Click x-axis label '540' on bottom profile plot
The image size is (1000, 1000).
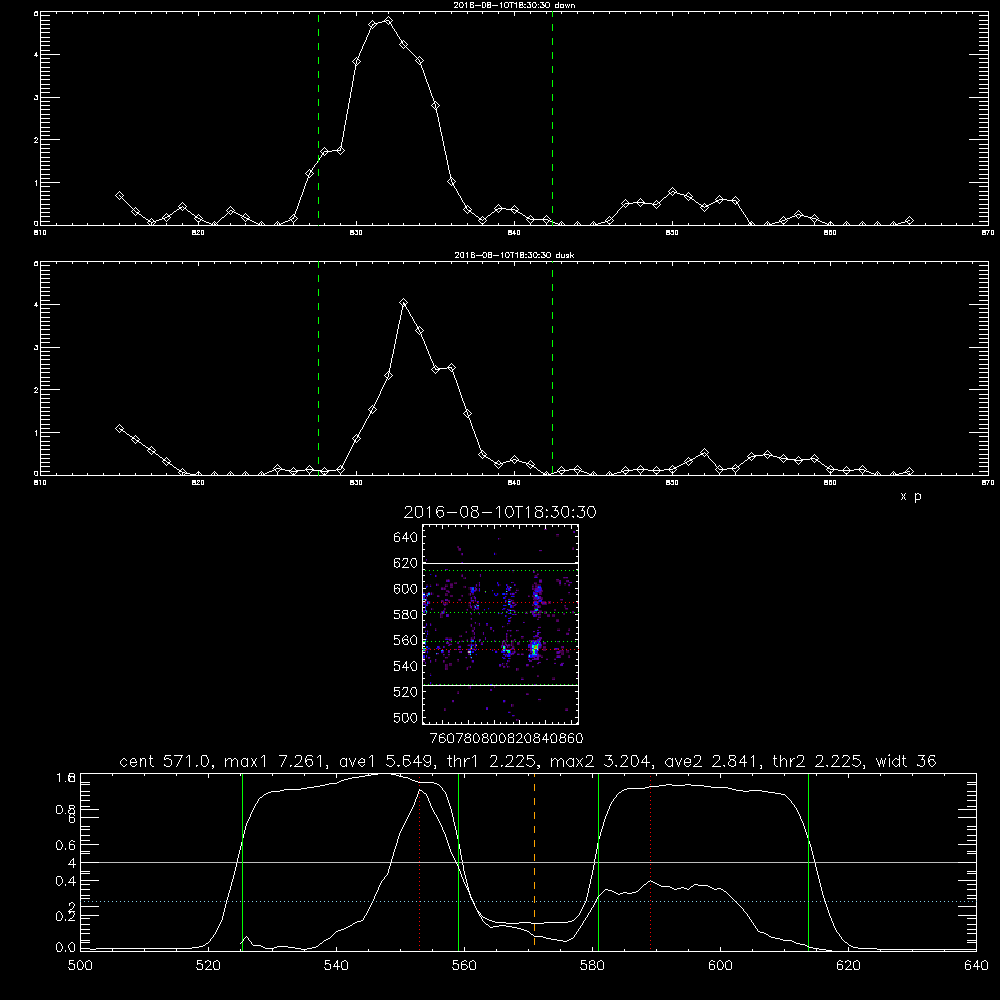click(336, 966)
